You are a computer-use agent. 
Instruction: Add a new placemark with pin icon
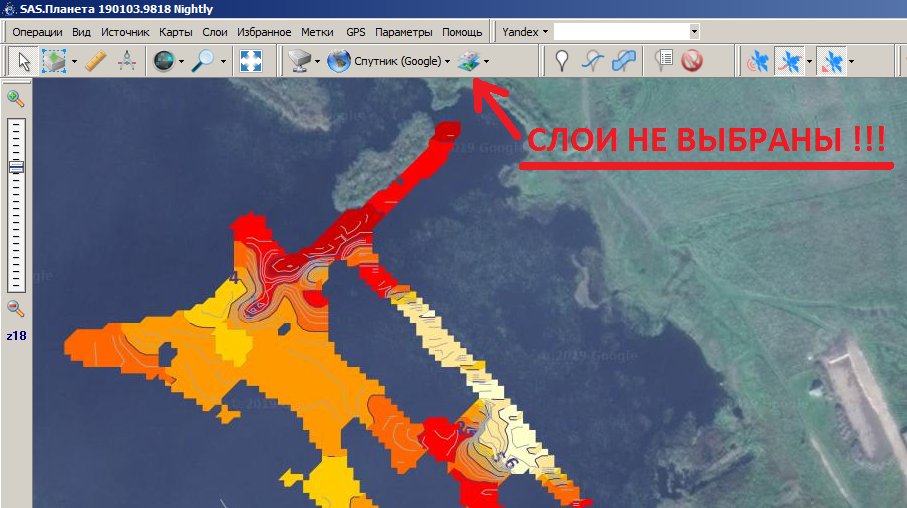[563, 62]
